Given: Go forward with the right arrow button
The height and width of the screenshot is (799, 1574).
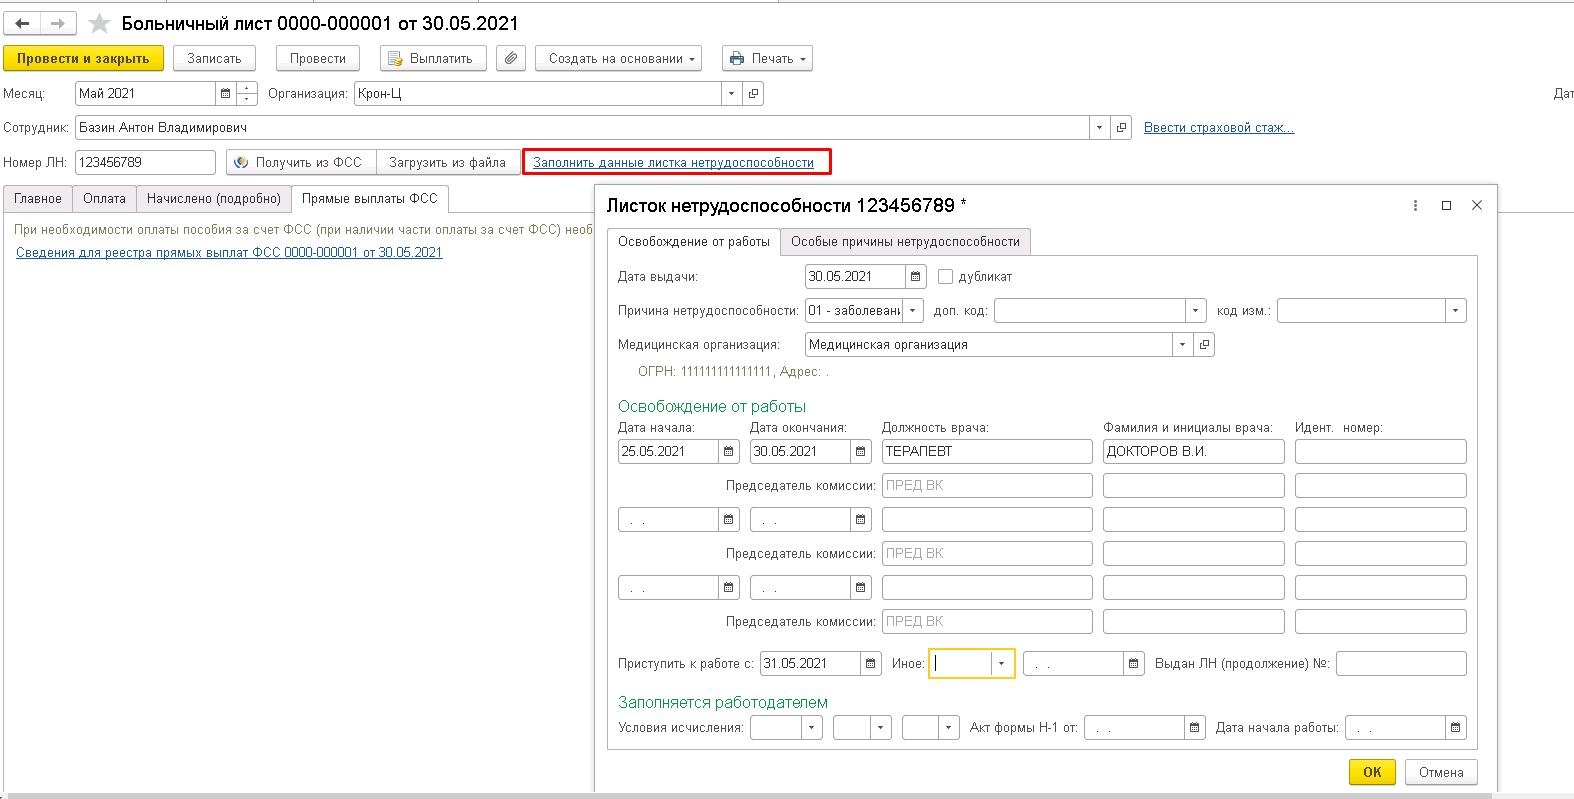Looking at the screenshot, I should (59, 23).
